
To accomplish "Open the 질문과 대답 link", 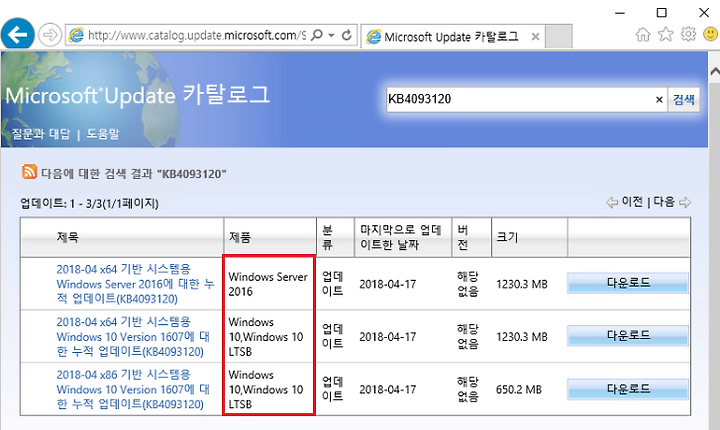I will tap(41, 134).
